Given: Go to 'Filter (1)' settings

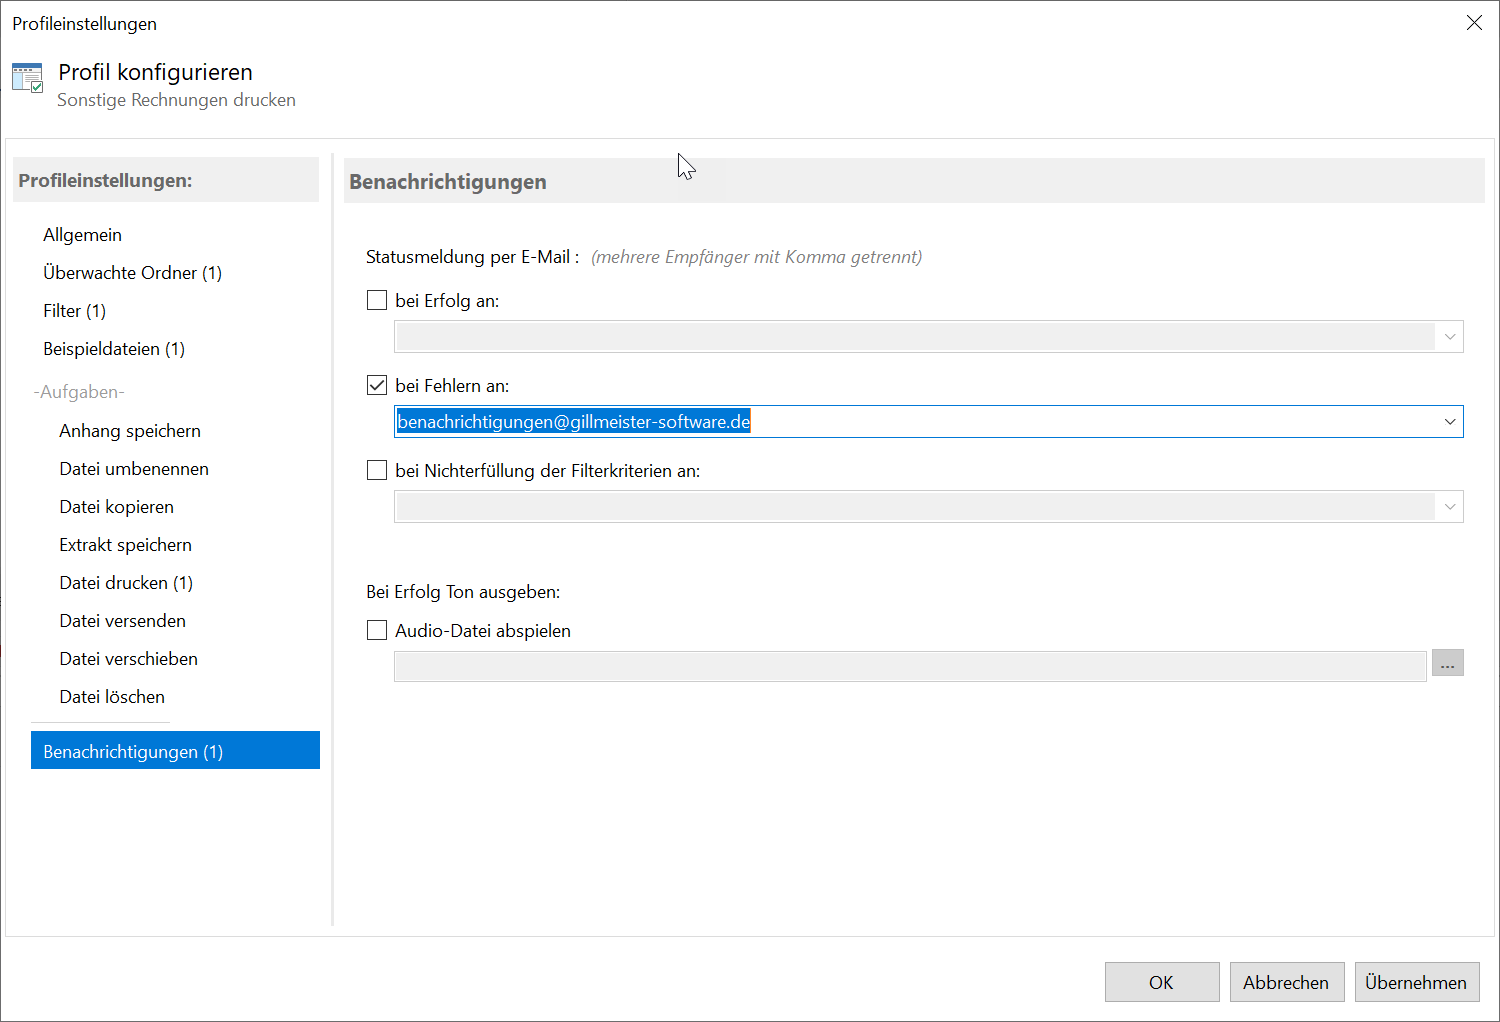Looking at the screenshot, I should point(74,311).
